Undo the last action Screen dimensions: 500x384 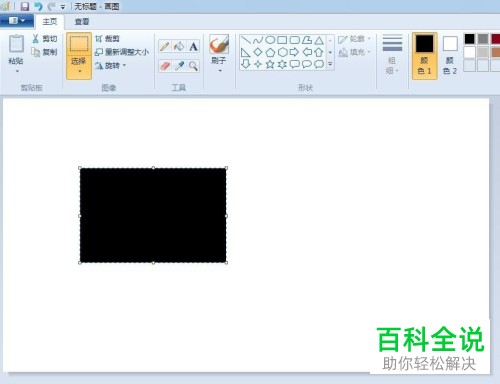point(39,6)
